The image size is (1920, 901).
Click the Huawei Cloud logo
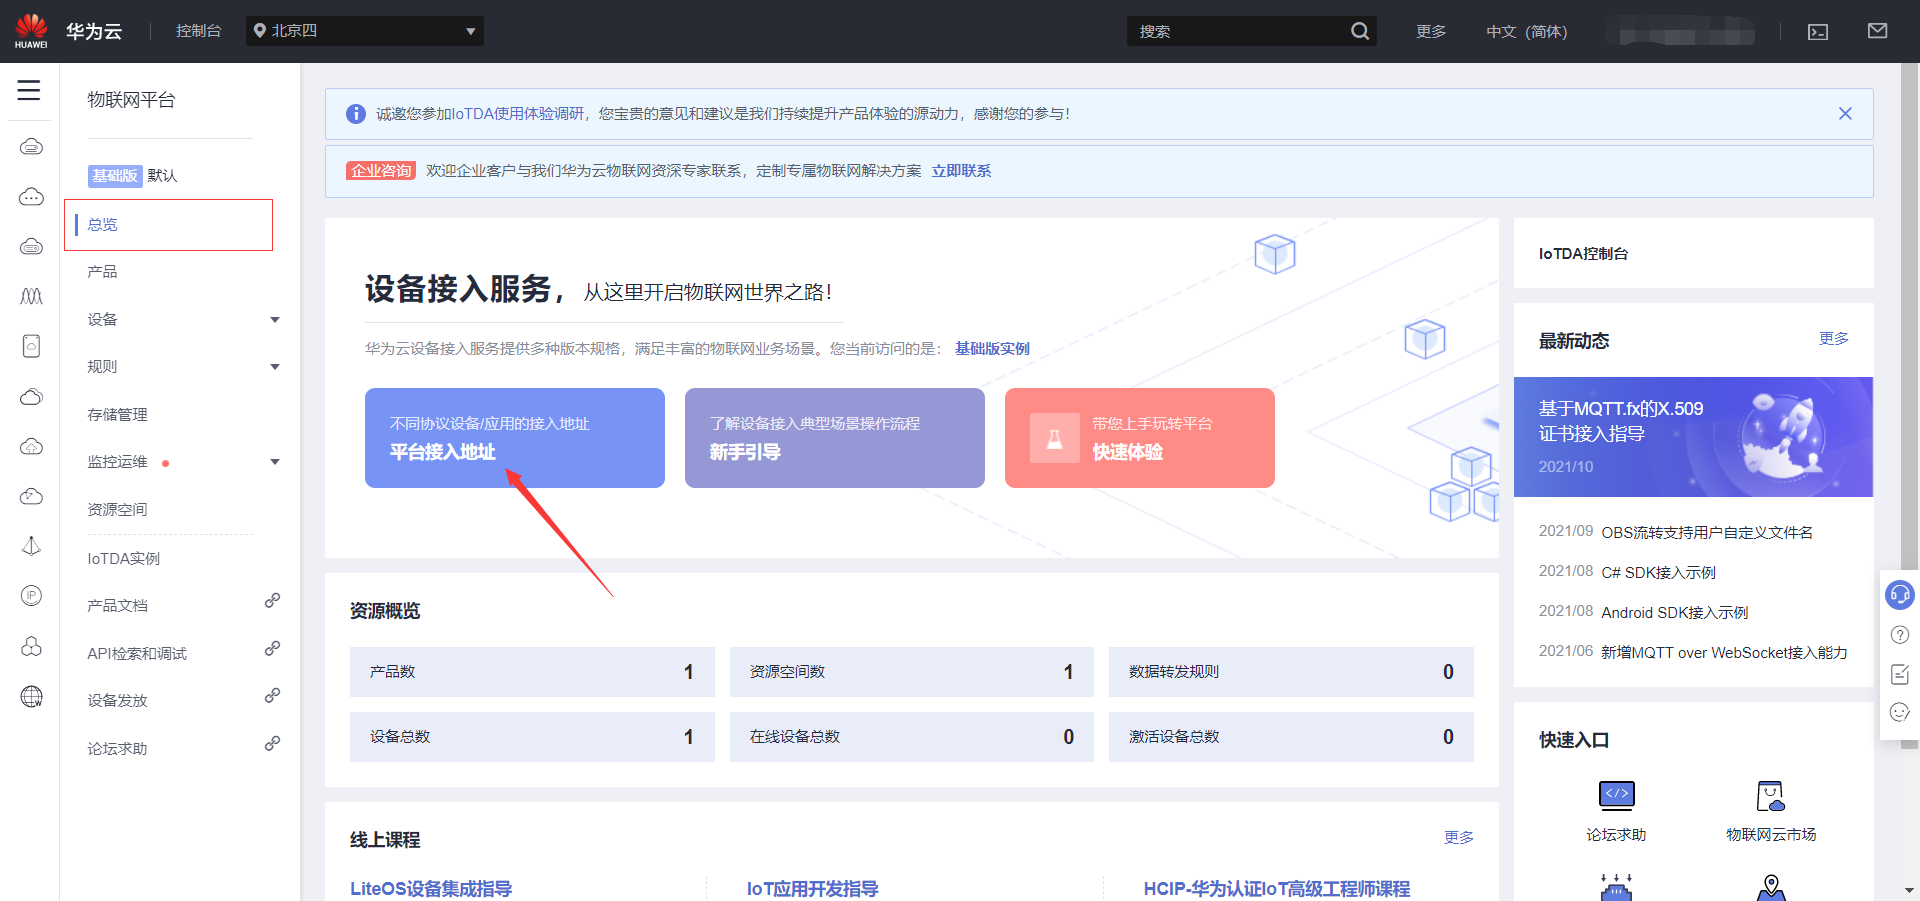[31, 31]
